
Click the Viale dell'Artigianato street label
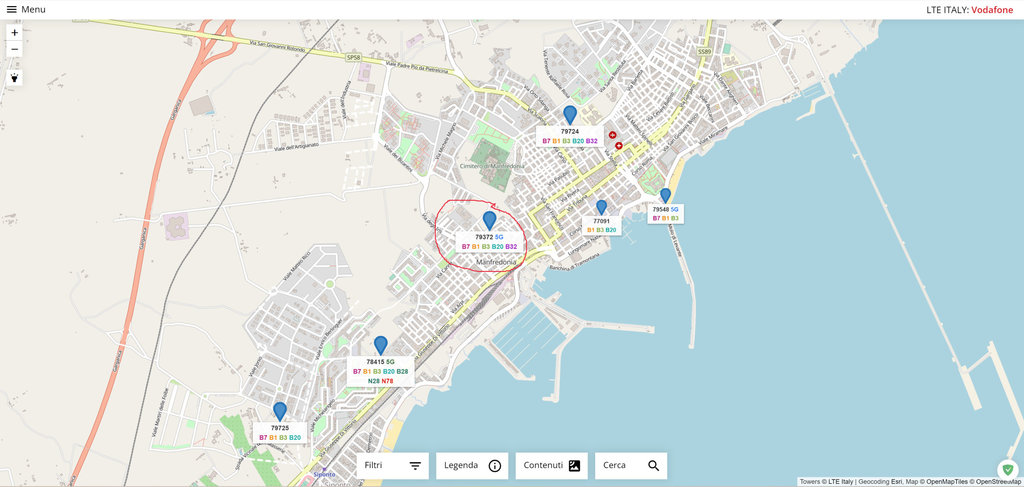coord(298,147)
